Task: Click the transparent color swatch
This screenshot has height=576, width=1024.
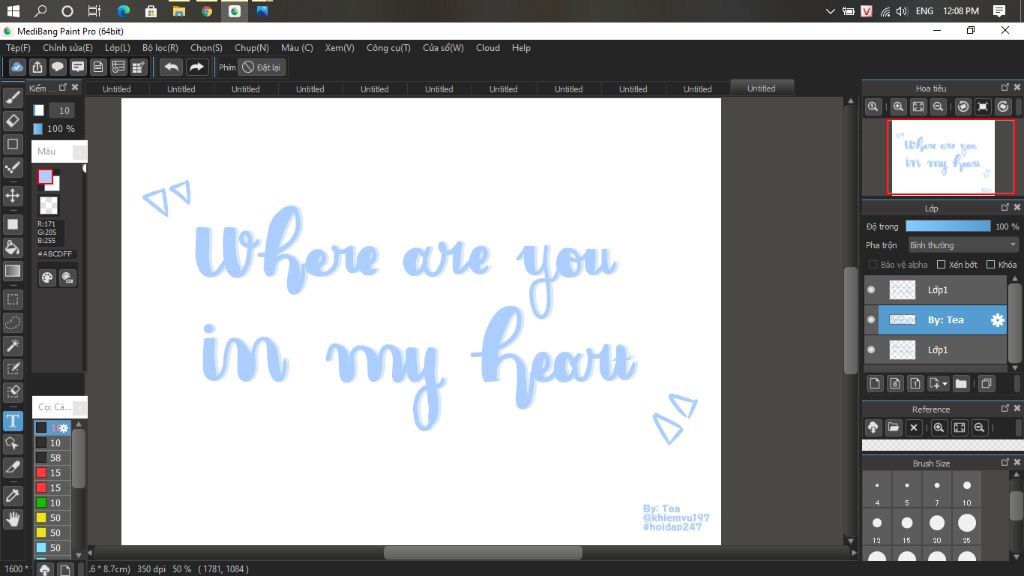Action: click(48, 206)
